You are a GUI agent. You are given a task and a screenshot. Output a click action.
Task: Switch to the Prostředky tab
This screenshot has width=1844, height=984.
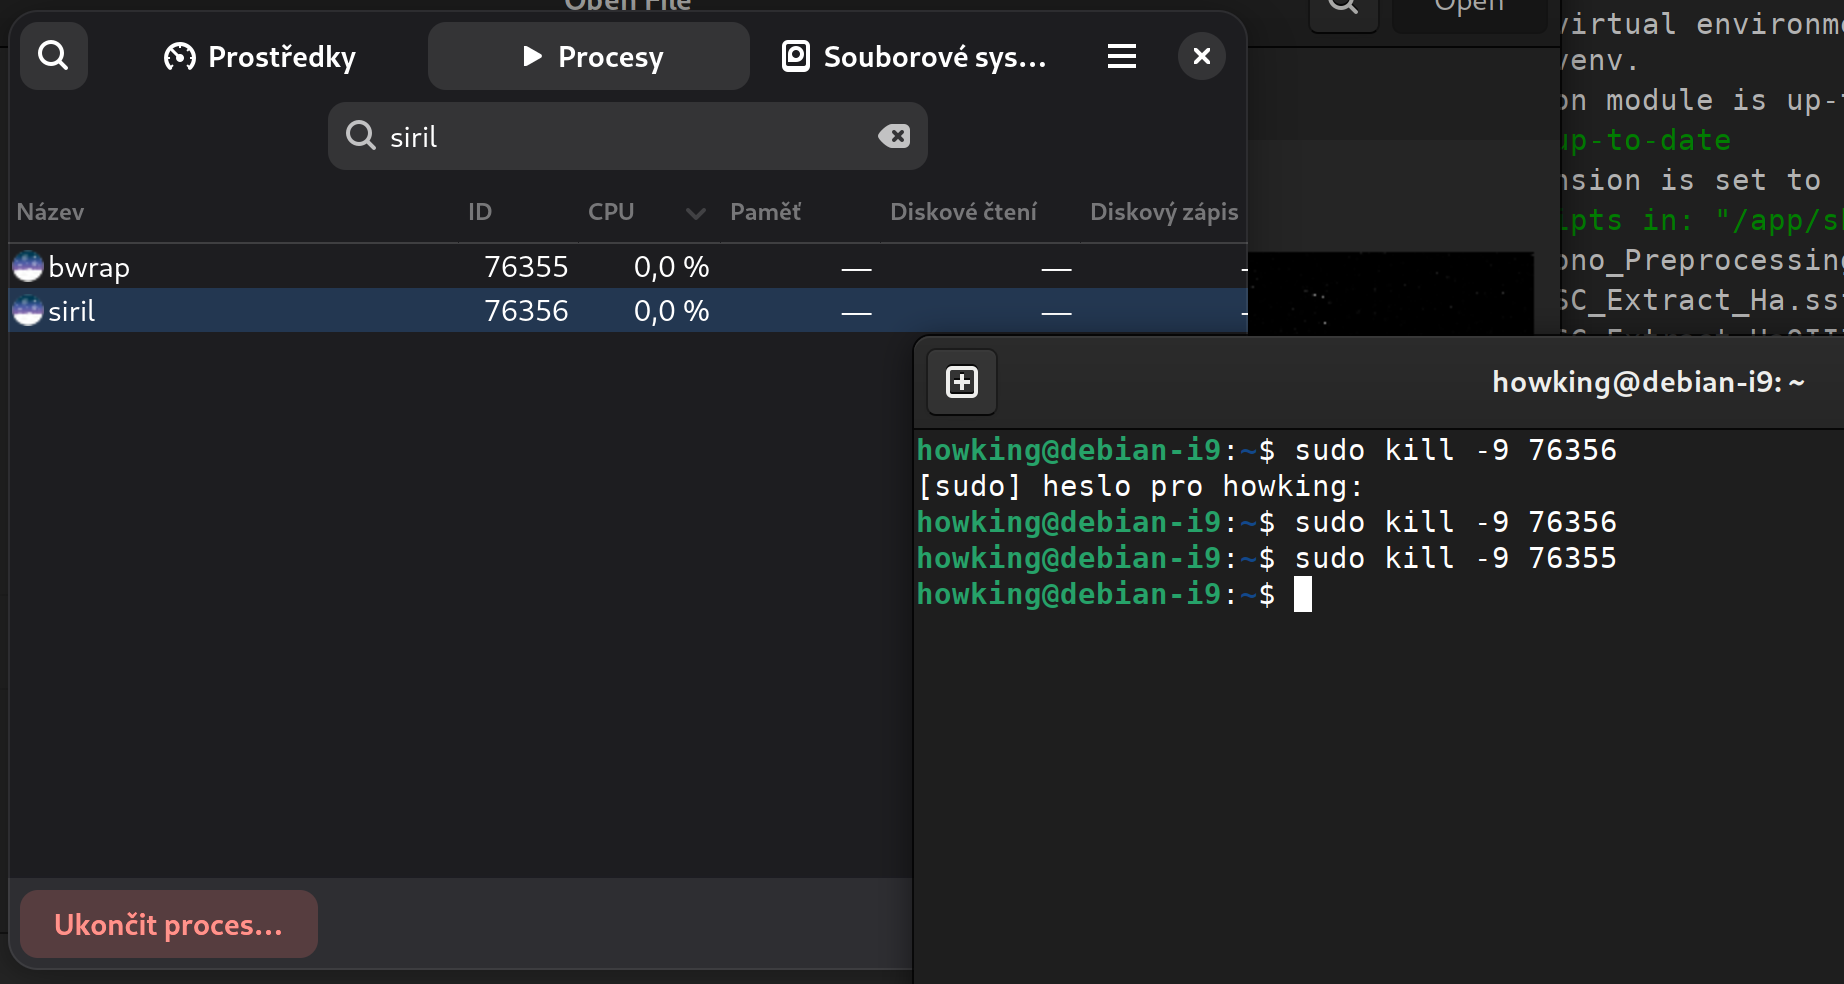[x=260, y=57]
